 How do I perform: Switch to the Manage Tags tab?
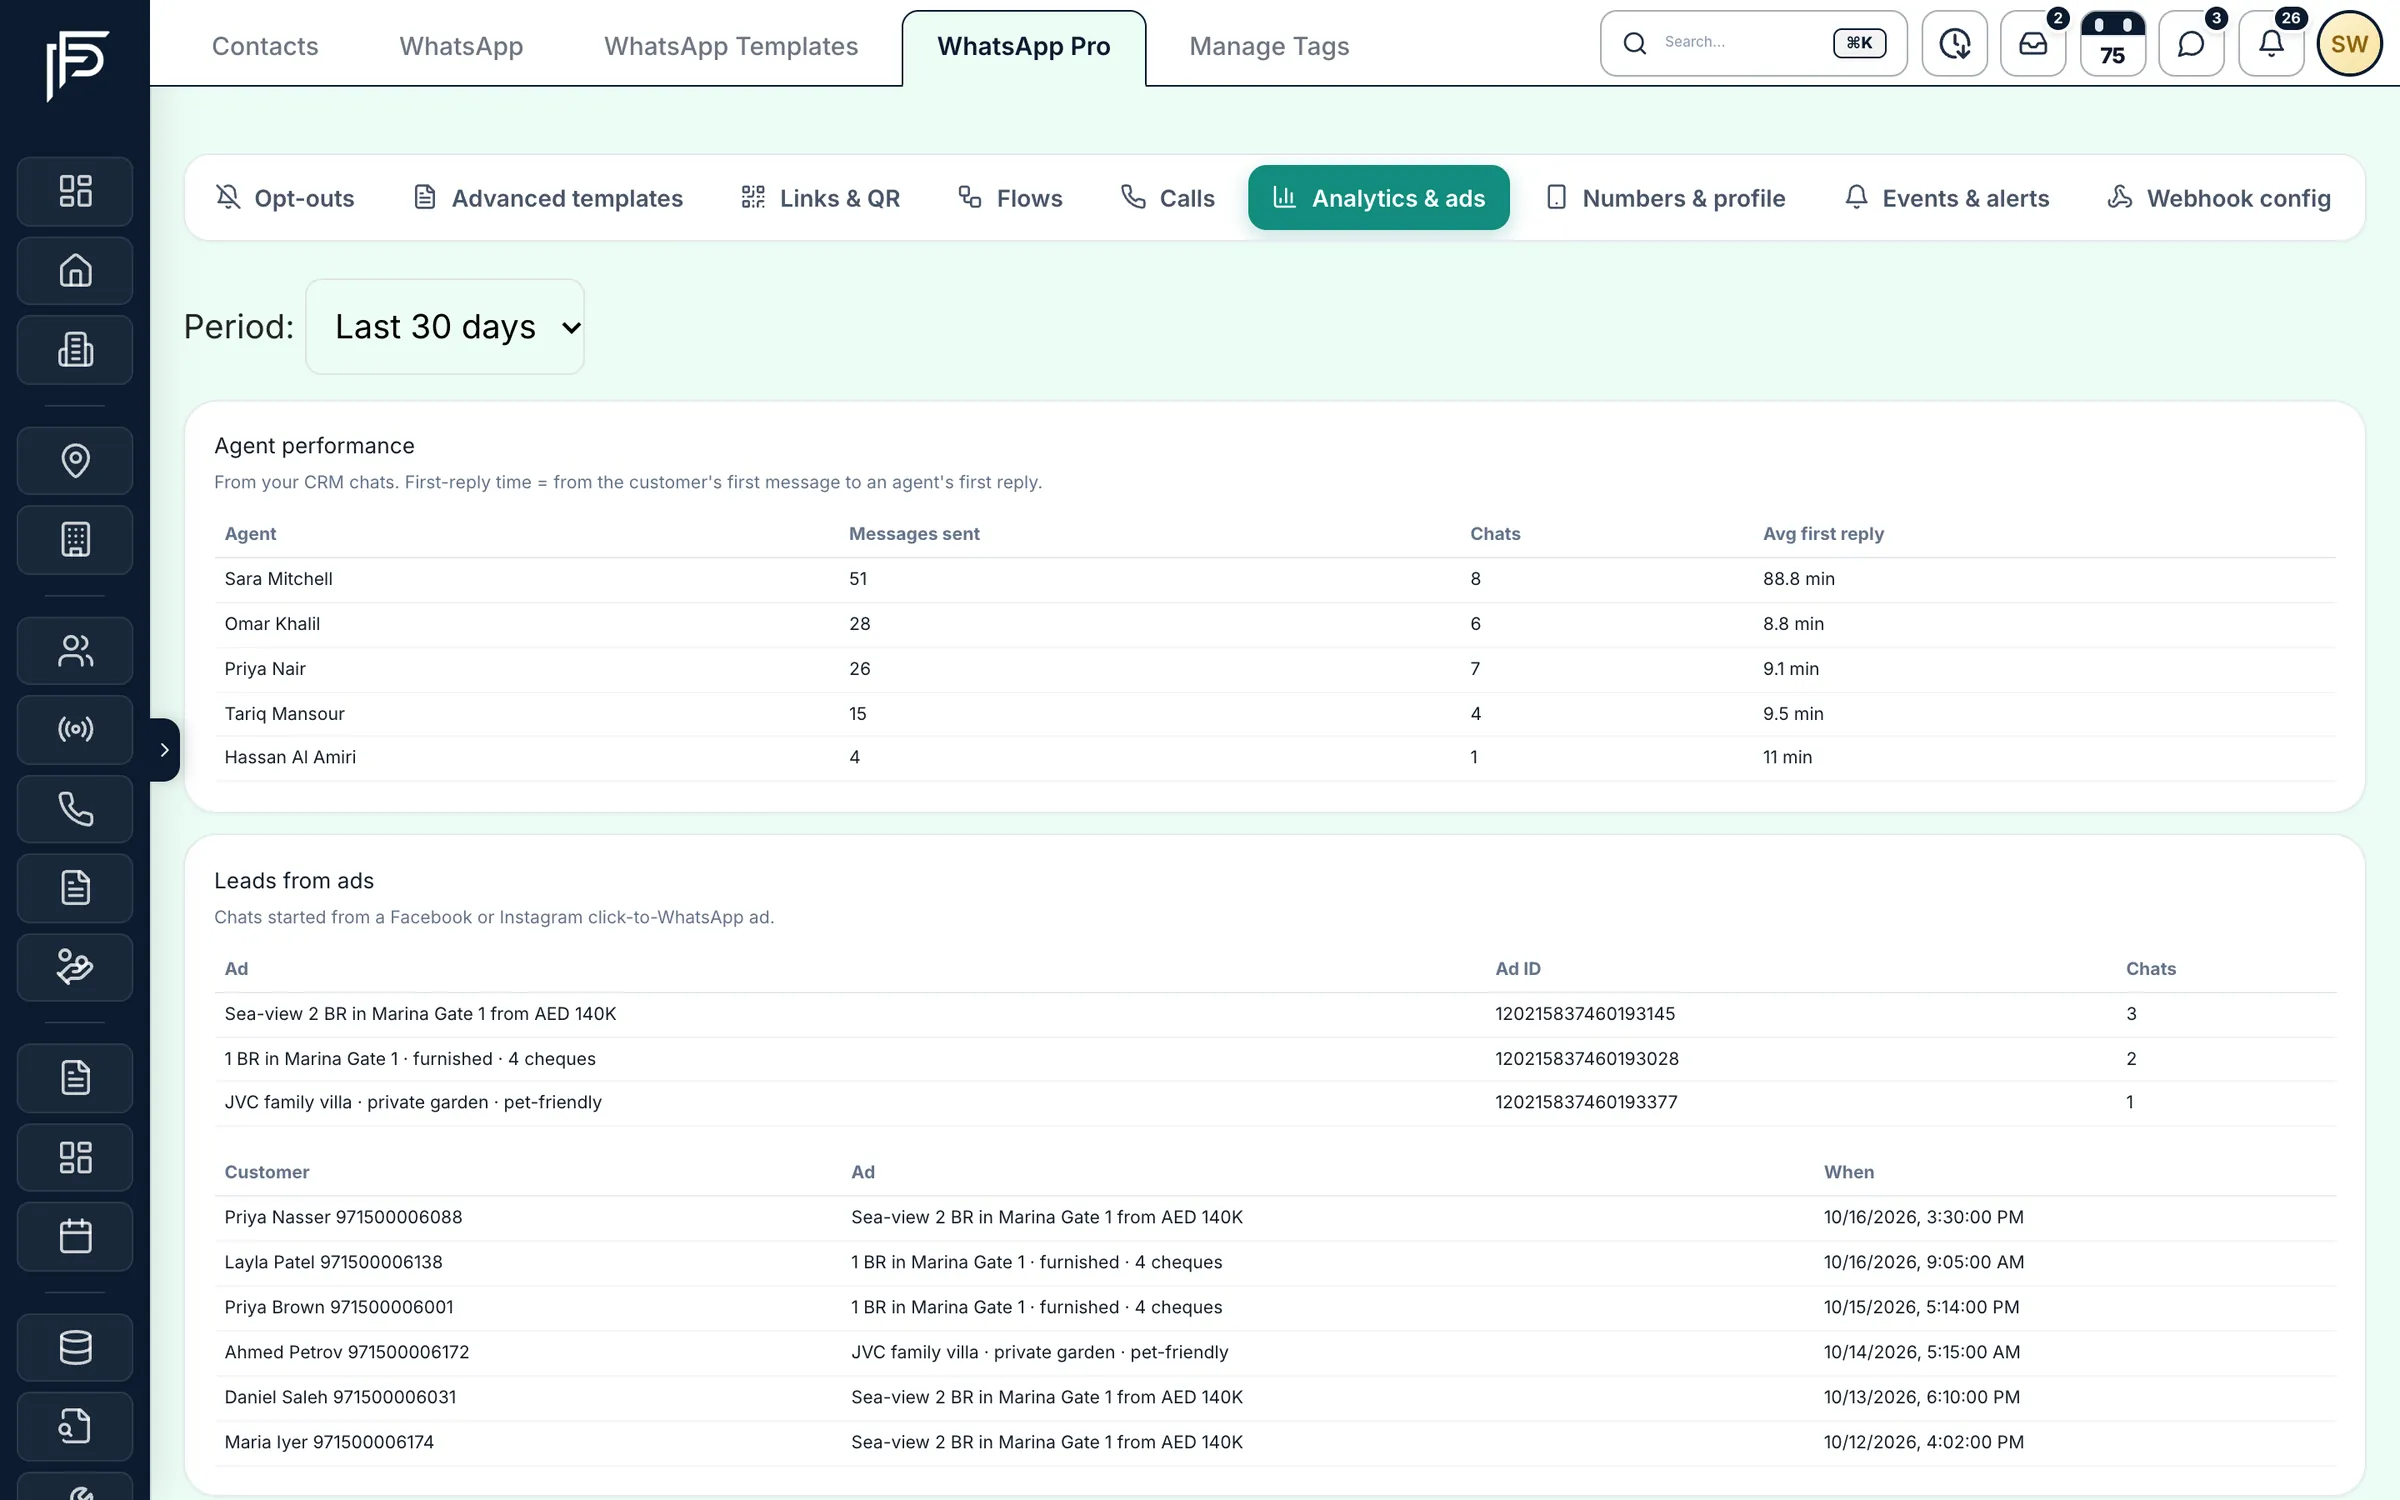pos(1269,46)
